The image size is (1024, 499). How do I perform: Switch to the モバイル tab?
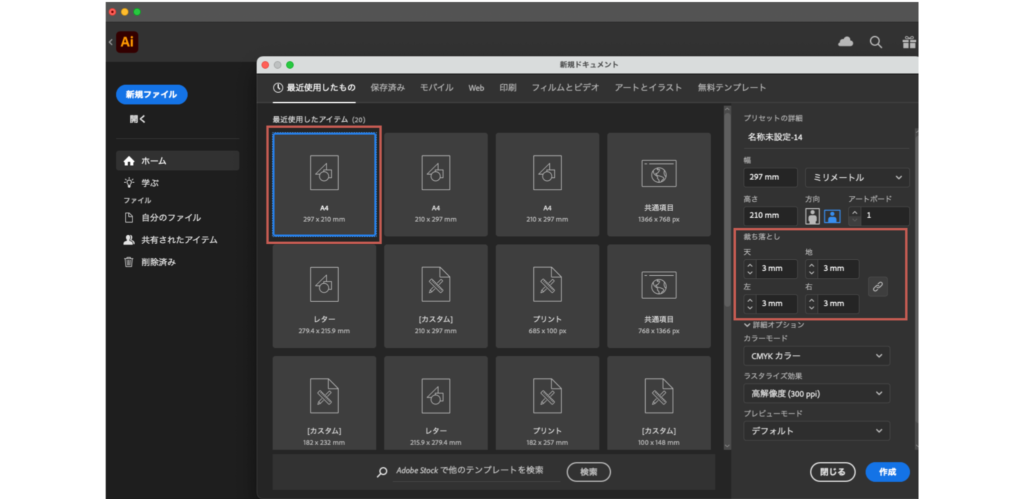[436, 88]
